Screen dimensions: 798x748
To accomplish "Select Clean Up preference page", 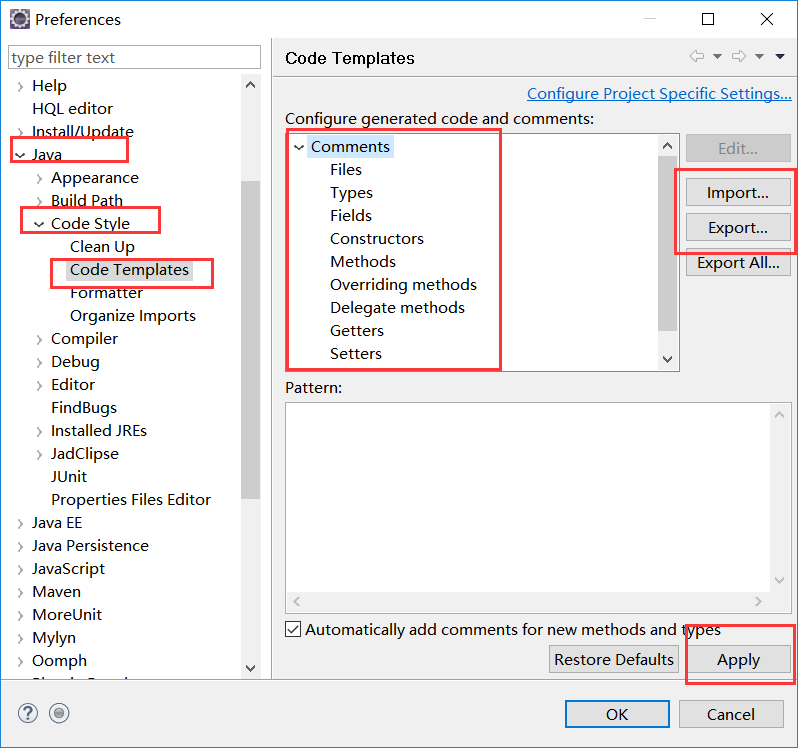I will (102, 247).
